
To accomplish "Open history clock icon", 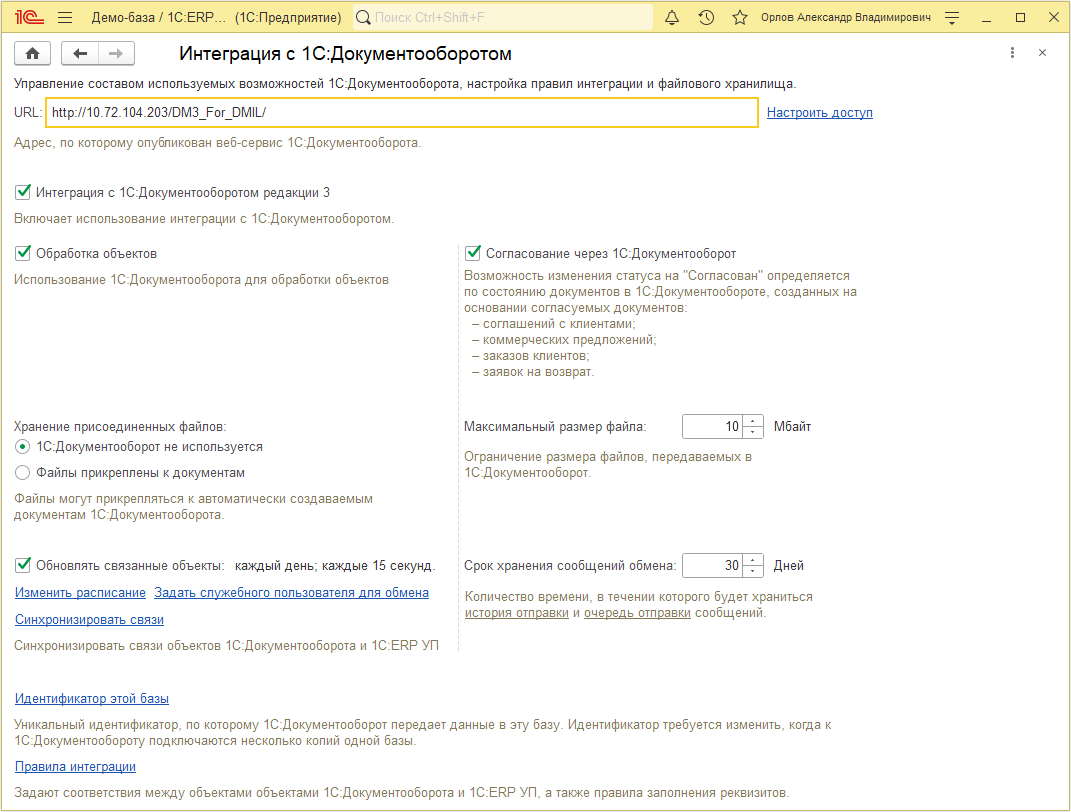I will pos(706,18).
